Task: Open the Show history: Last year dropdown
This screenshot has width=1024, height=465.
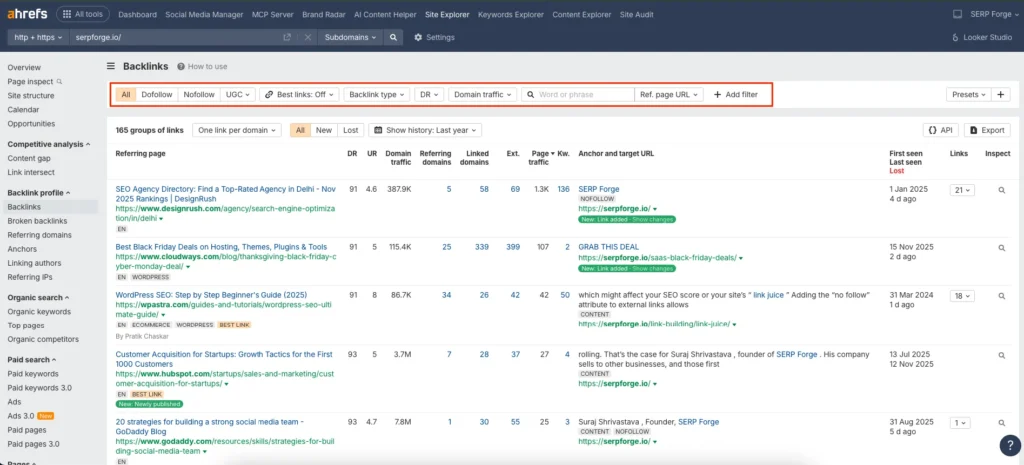Action: coord(425,130)
